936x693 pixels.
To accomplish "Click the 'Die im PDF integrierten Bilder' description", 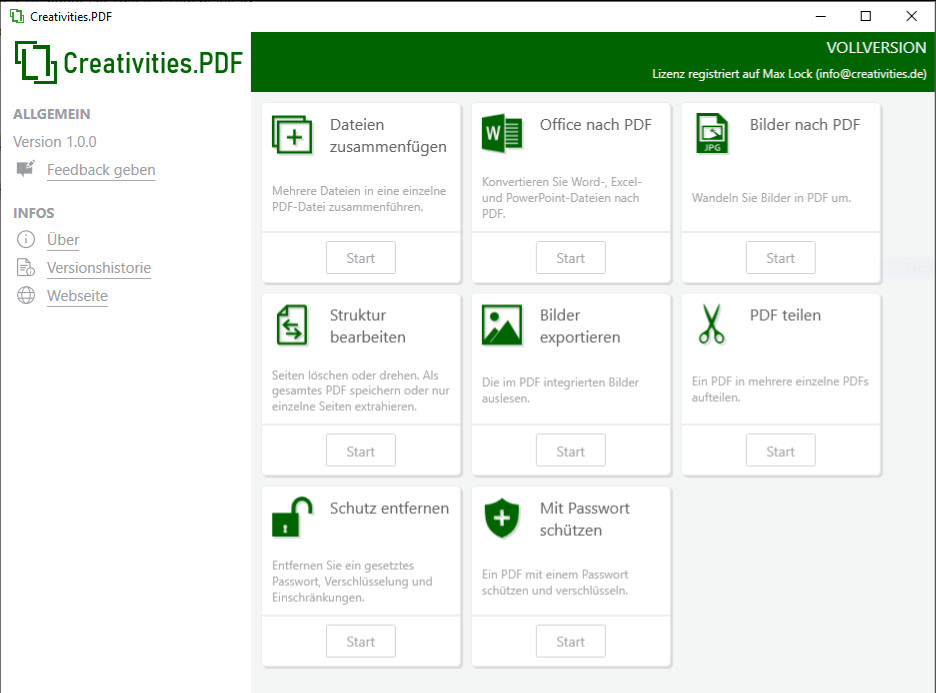I will [560, 390].
